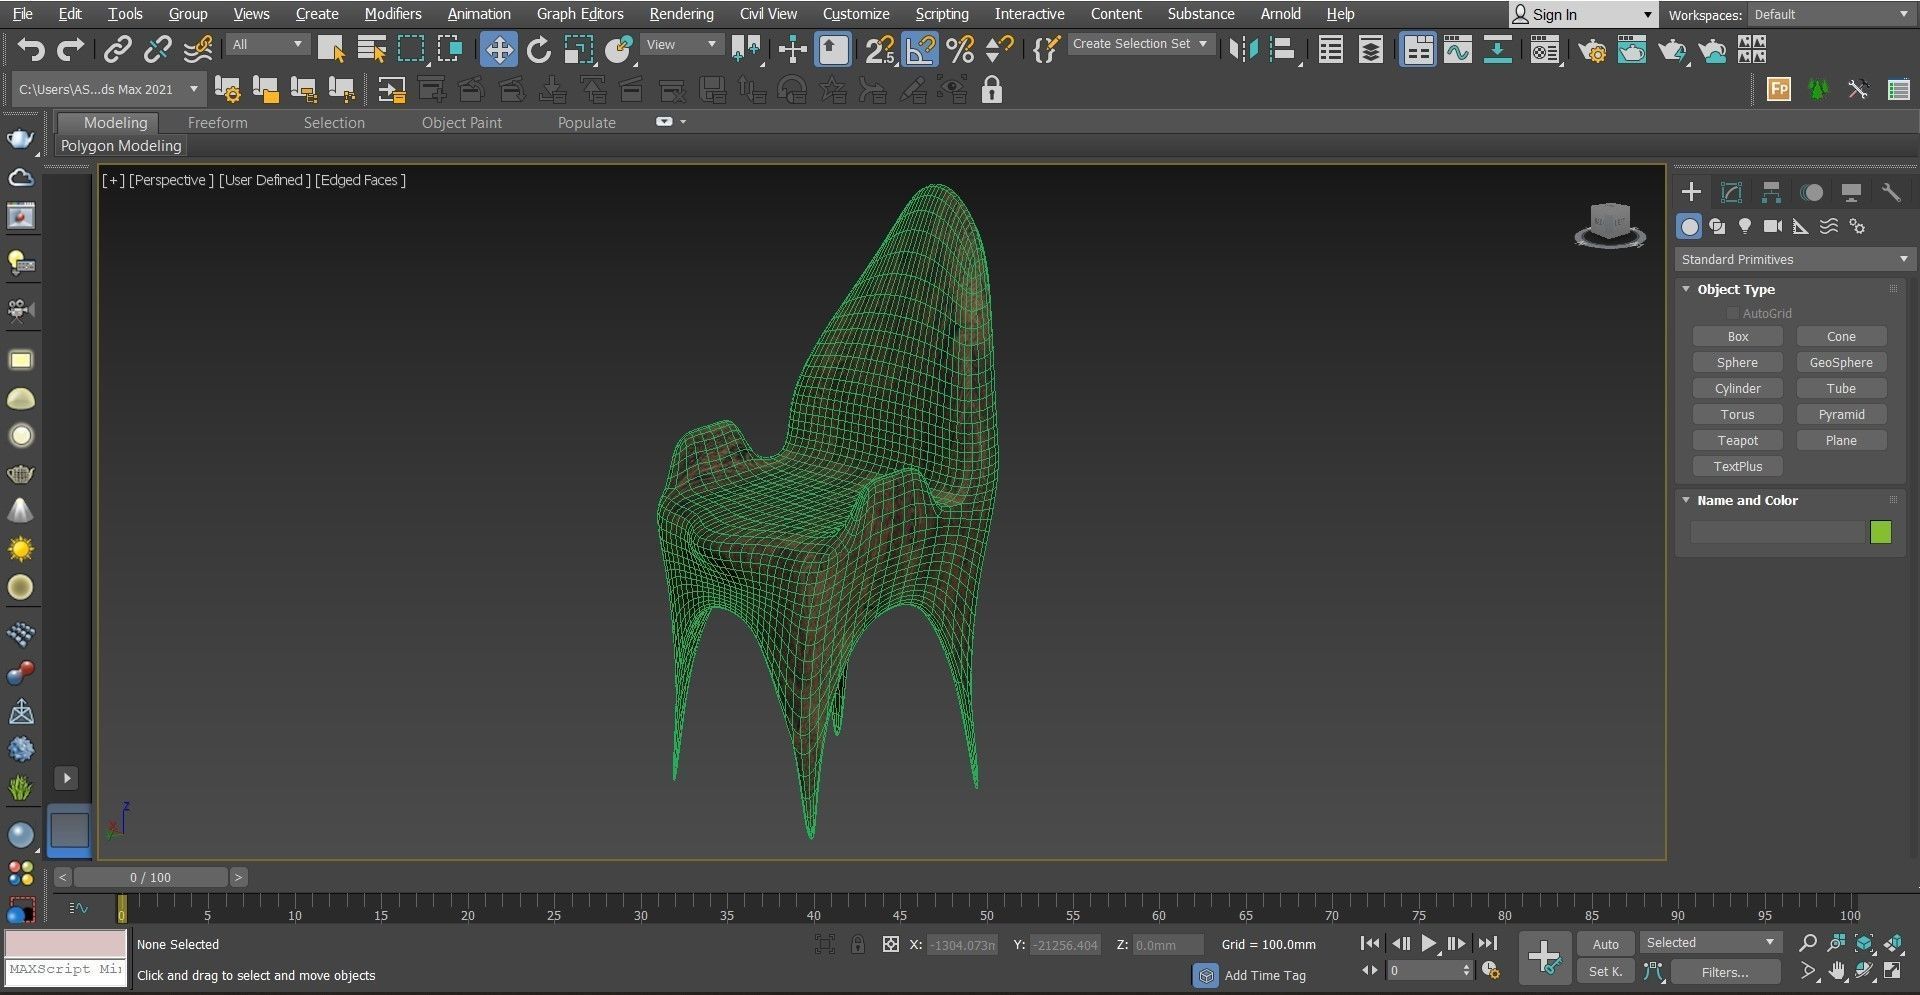The width and height of the screenshot is (1920, 995).
Task: Click the Render Production teapot icon
Action: [x=1672, y=49]
